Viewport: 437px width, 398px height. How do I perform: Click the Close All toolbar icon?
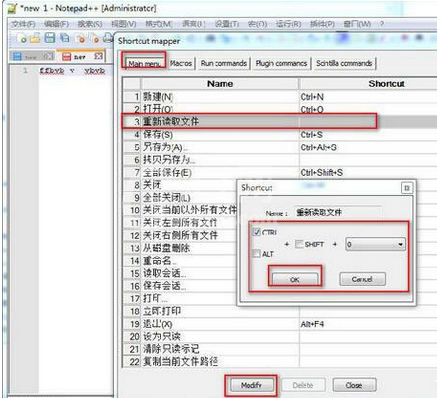[95, 39]
